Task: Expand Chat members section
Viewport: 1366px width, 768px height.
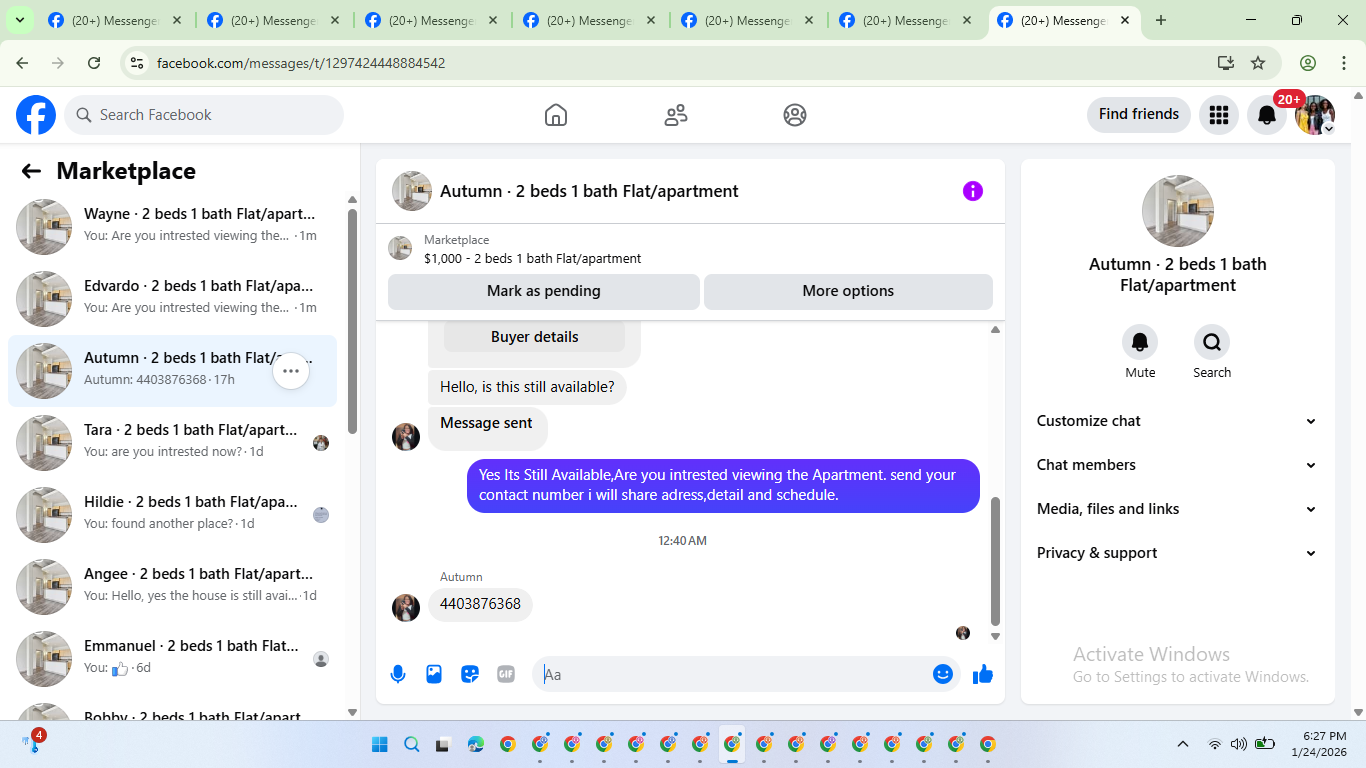Action: (1178, 465)
